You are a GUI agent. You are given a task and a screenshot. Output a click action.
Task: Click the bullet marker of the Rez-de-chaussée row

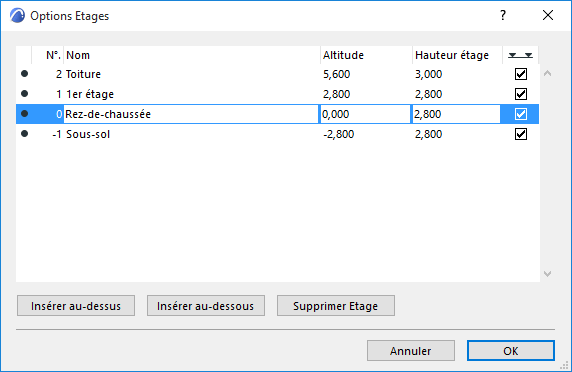point(24,114)
